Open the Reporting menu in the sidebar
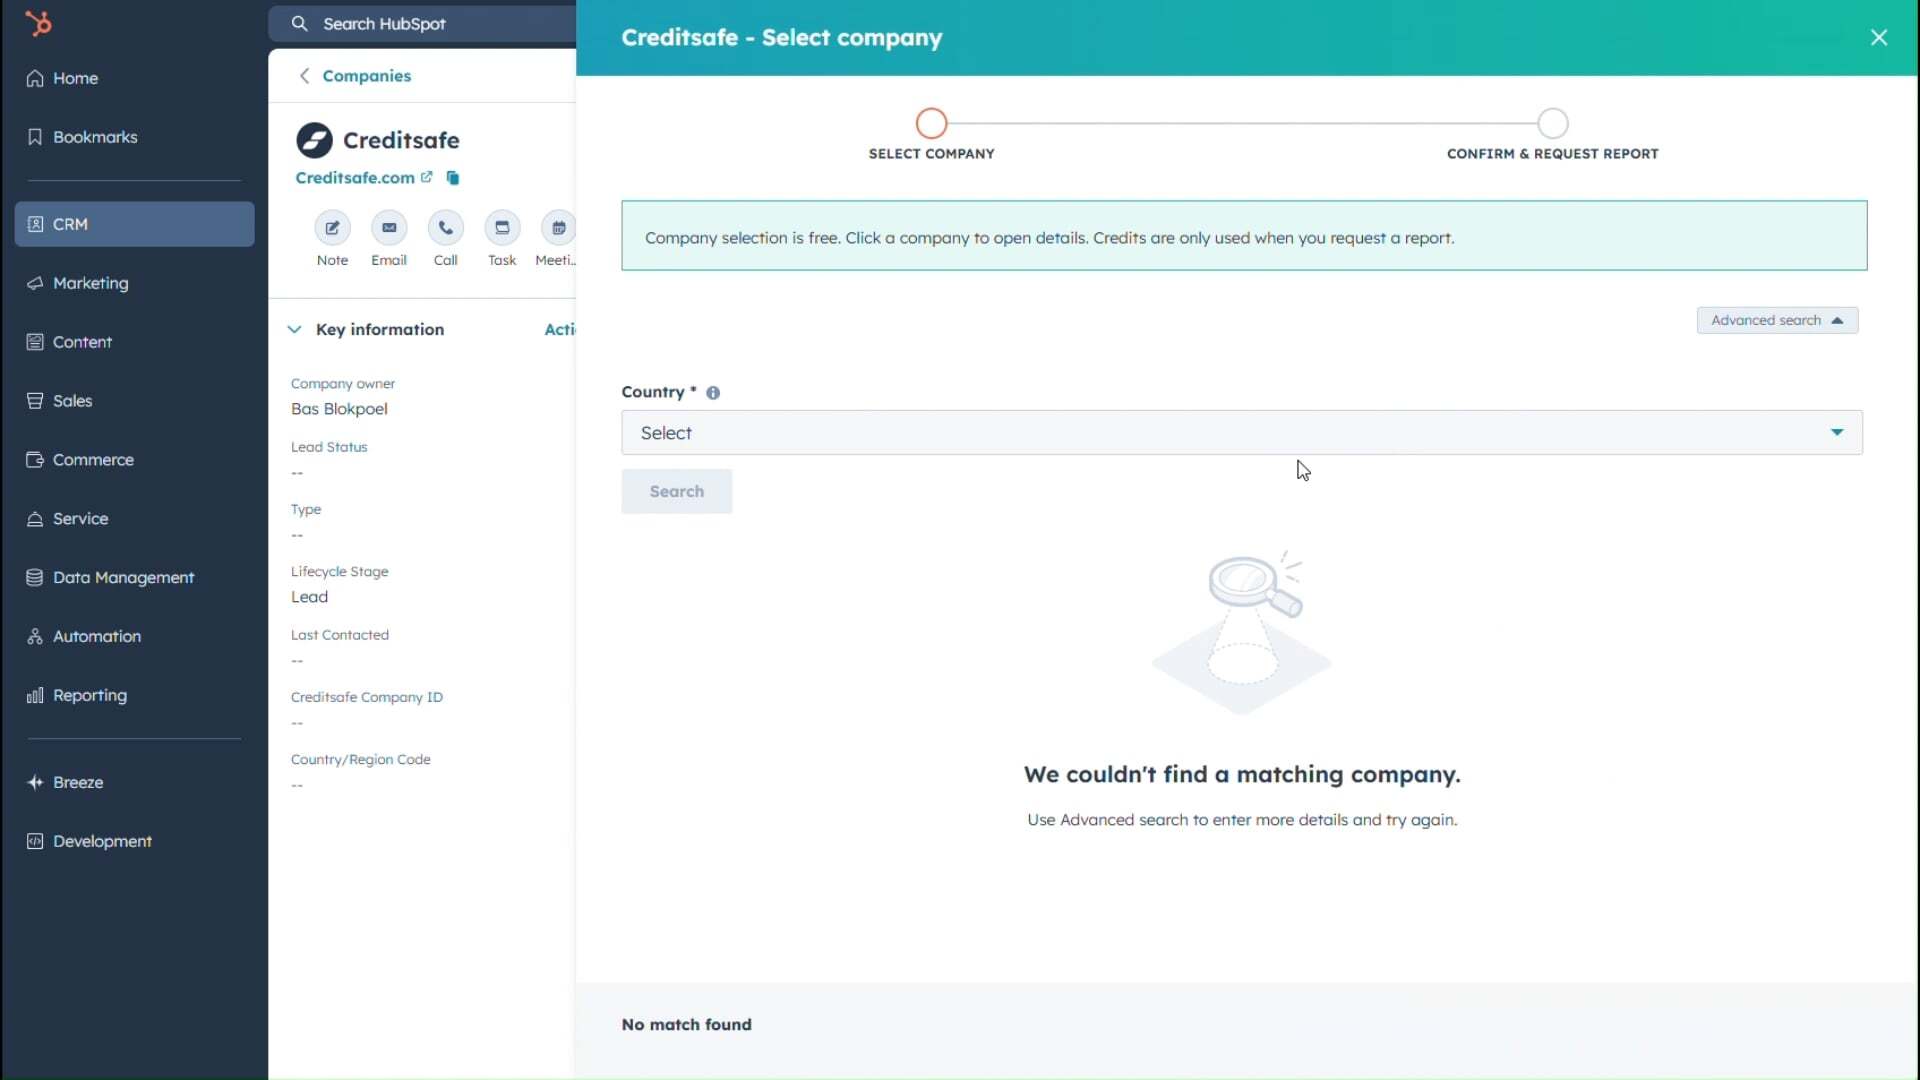This screenshot has width=1920, height=1080. [x=89, y=695]
